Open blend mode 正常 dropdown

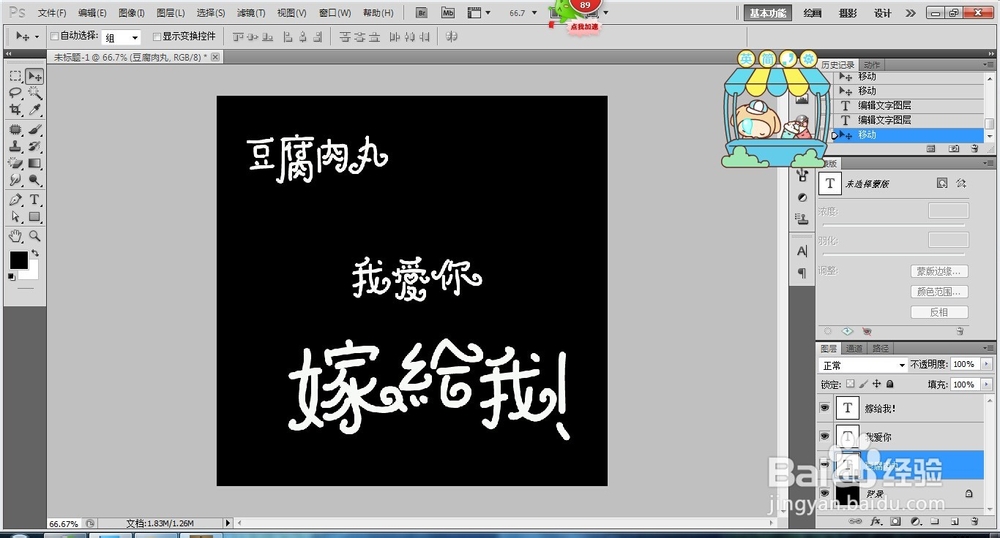click(x=863, y=365)
